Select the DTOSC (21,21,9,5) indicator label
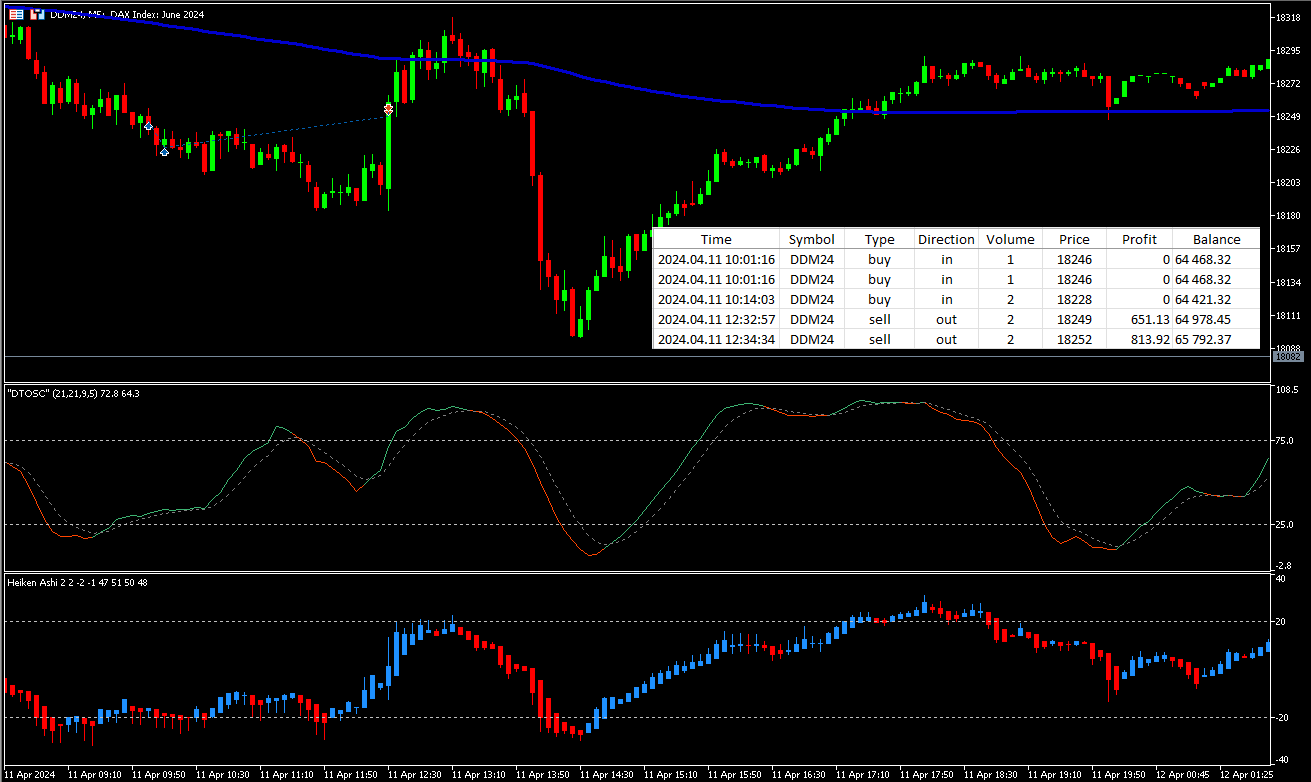 pos(73,394)
